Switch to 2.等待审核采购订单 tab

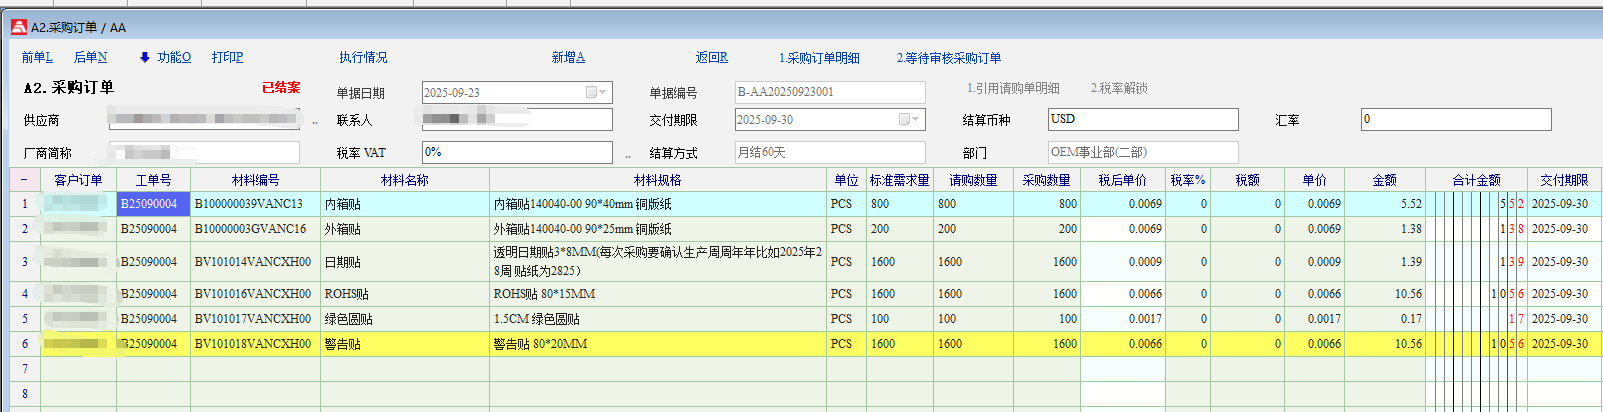[x=948, y=58]
